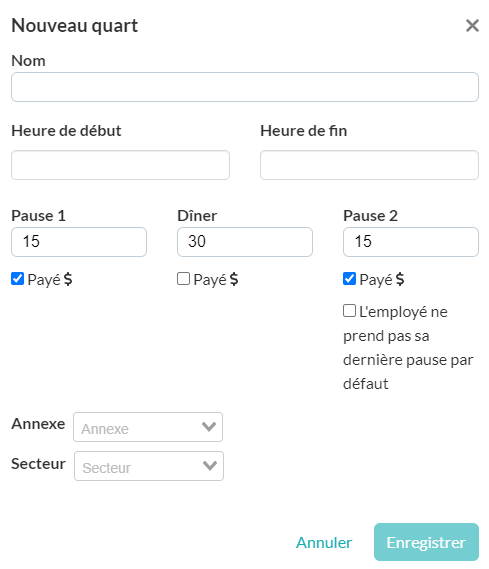This screenshot has width=489, height=569.
Task: Save the shift with Enregistrer
Action: [426, 542]
